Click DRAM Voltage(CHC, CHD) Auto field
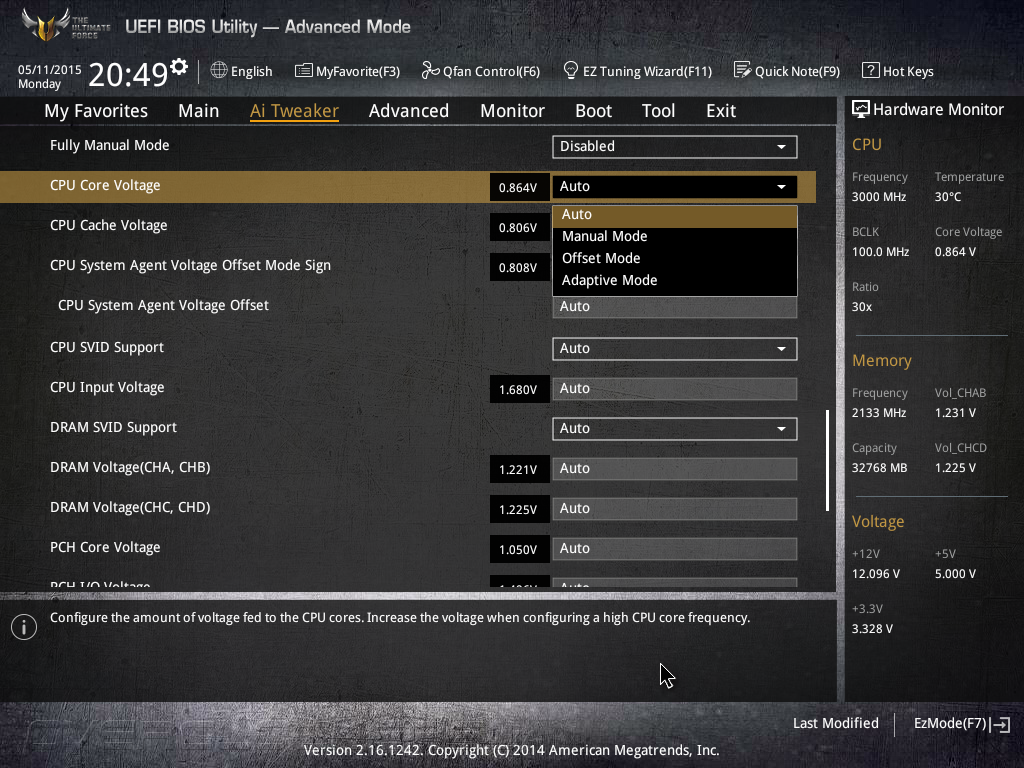The image size is (1024, 768). 675,509
